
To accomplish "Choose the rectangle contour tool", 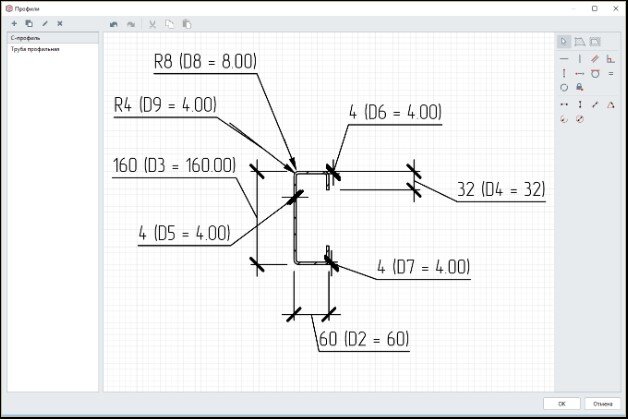I will coord(595,42).
